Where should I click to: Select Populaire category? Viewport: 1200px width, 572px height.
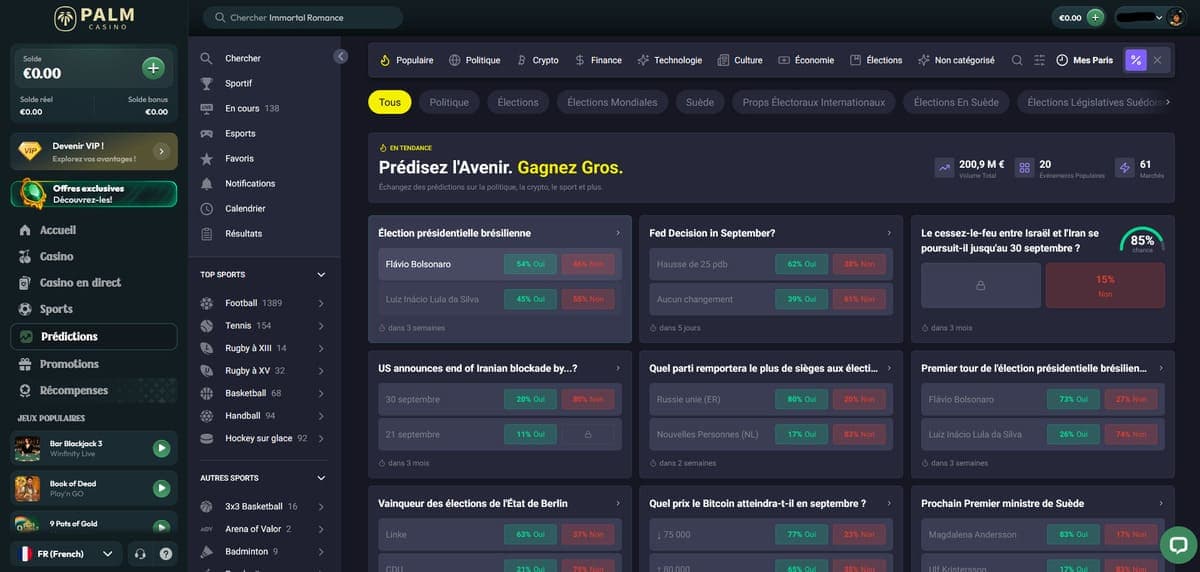[x=406, y=60]
